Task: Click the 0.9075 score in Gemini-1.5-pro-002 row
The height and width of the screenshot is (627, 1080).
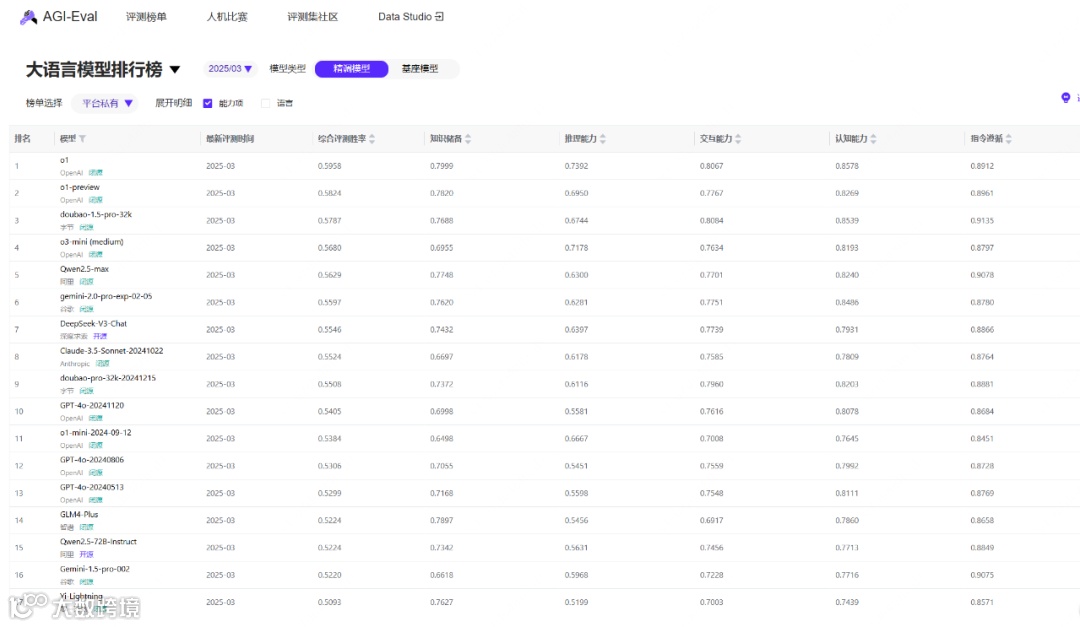Action: (982, 575)
